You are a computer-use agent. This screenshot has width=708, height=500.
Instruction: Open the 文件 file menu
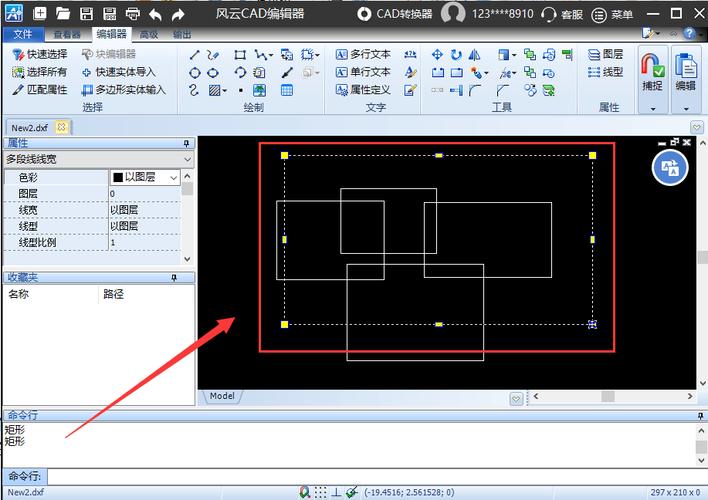(23, 34)
